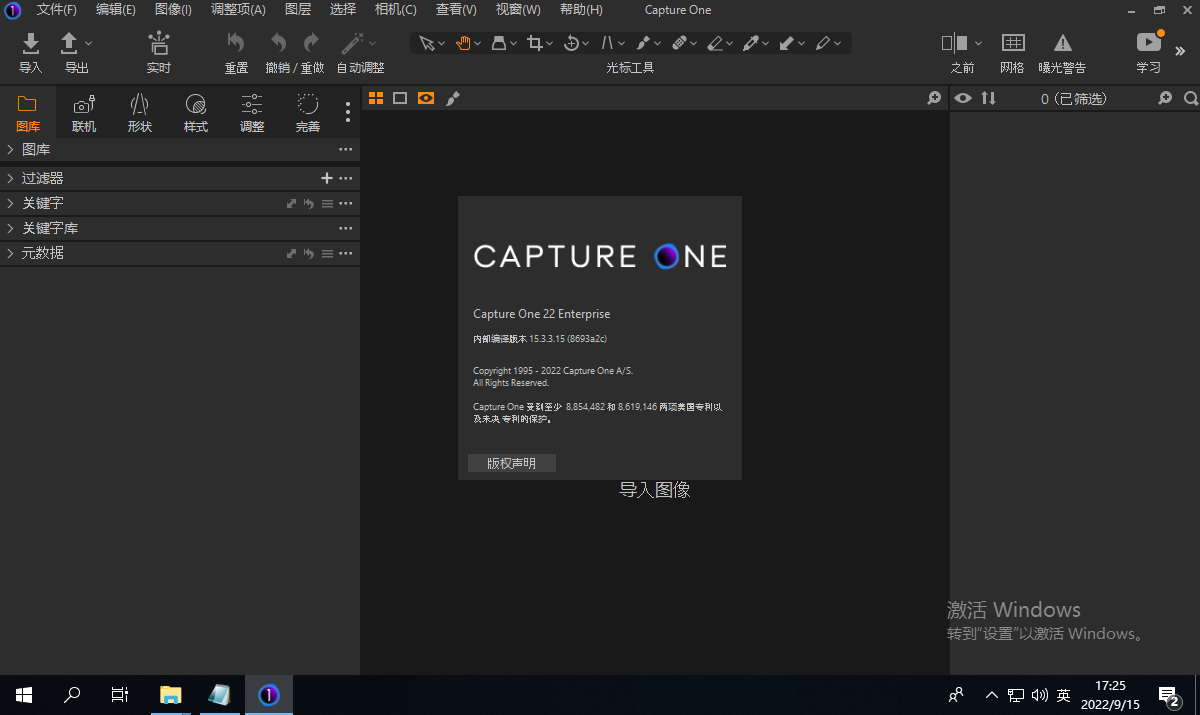
Task: Open the presets list icon in the 元数据 panel
Action: pos(327,254)
